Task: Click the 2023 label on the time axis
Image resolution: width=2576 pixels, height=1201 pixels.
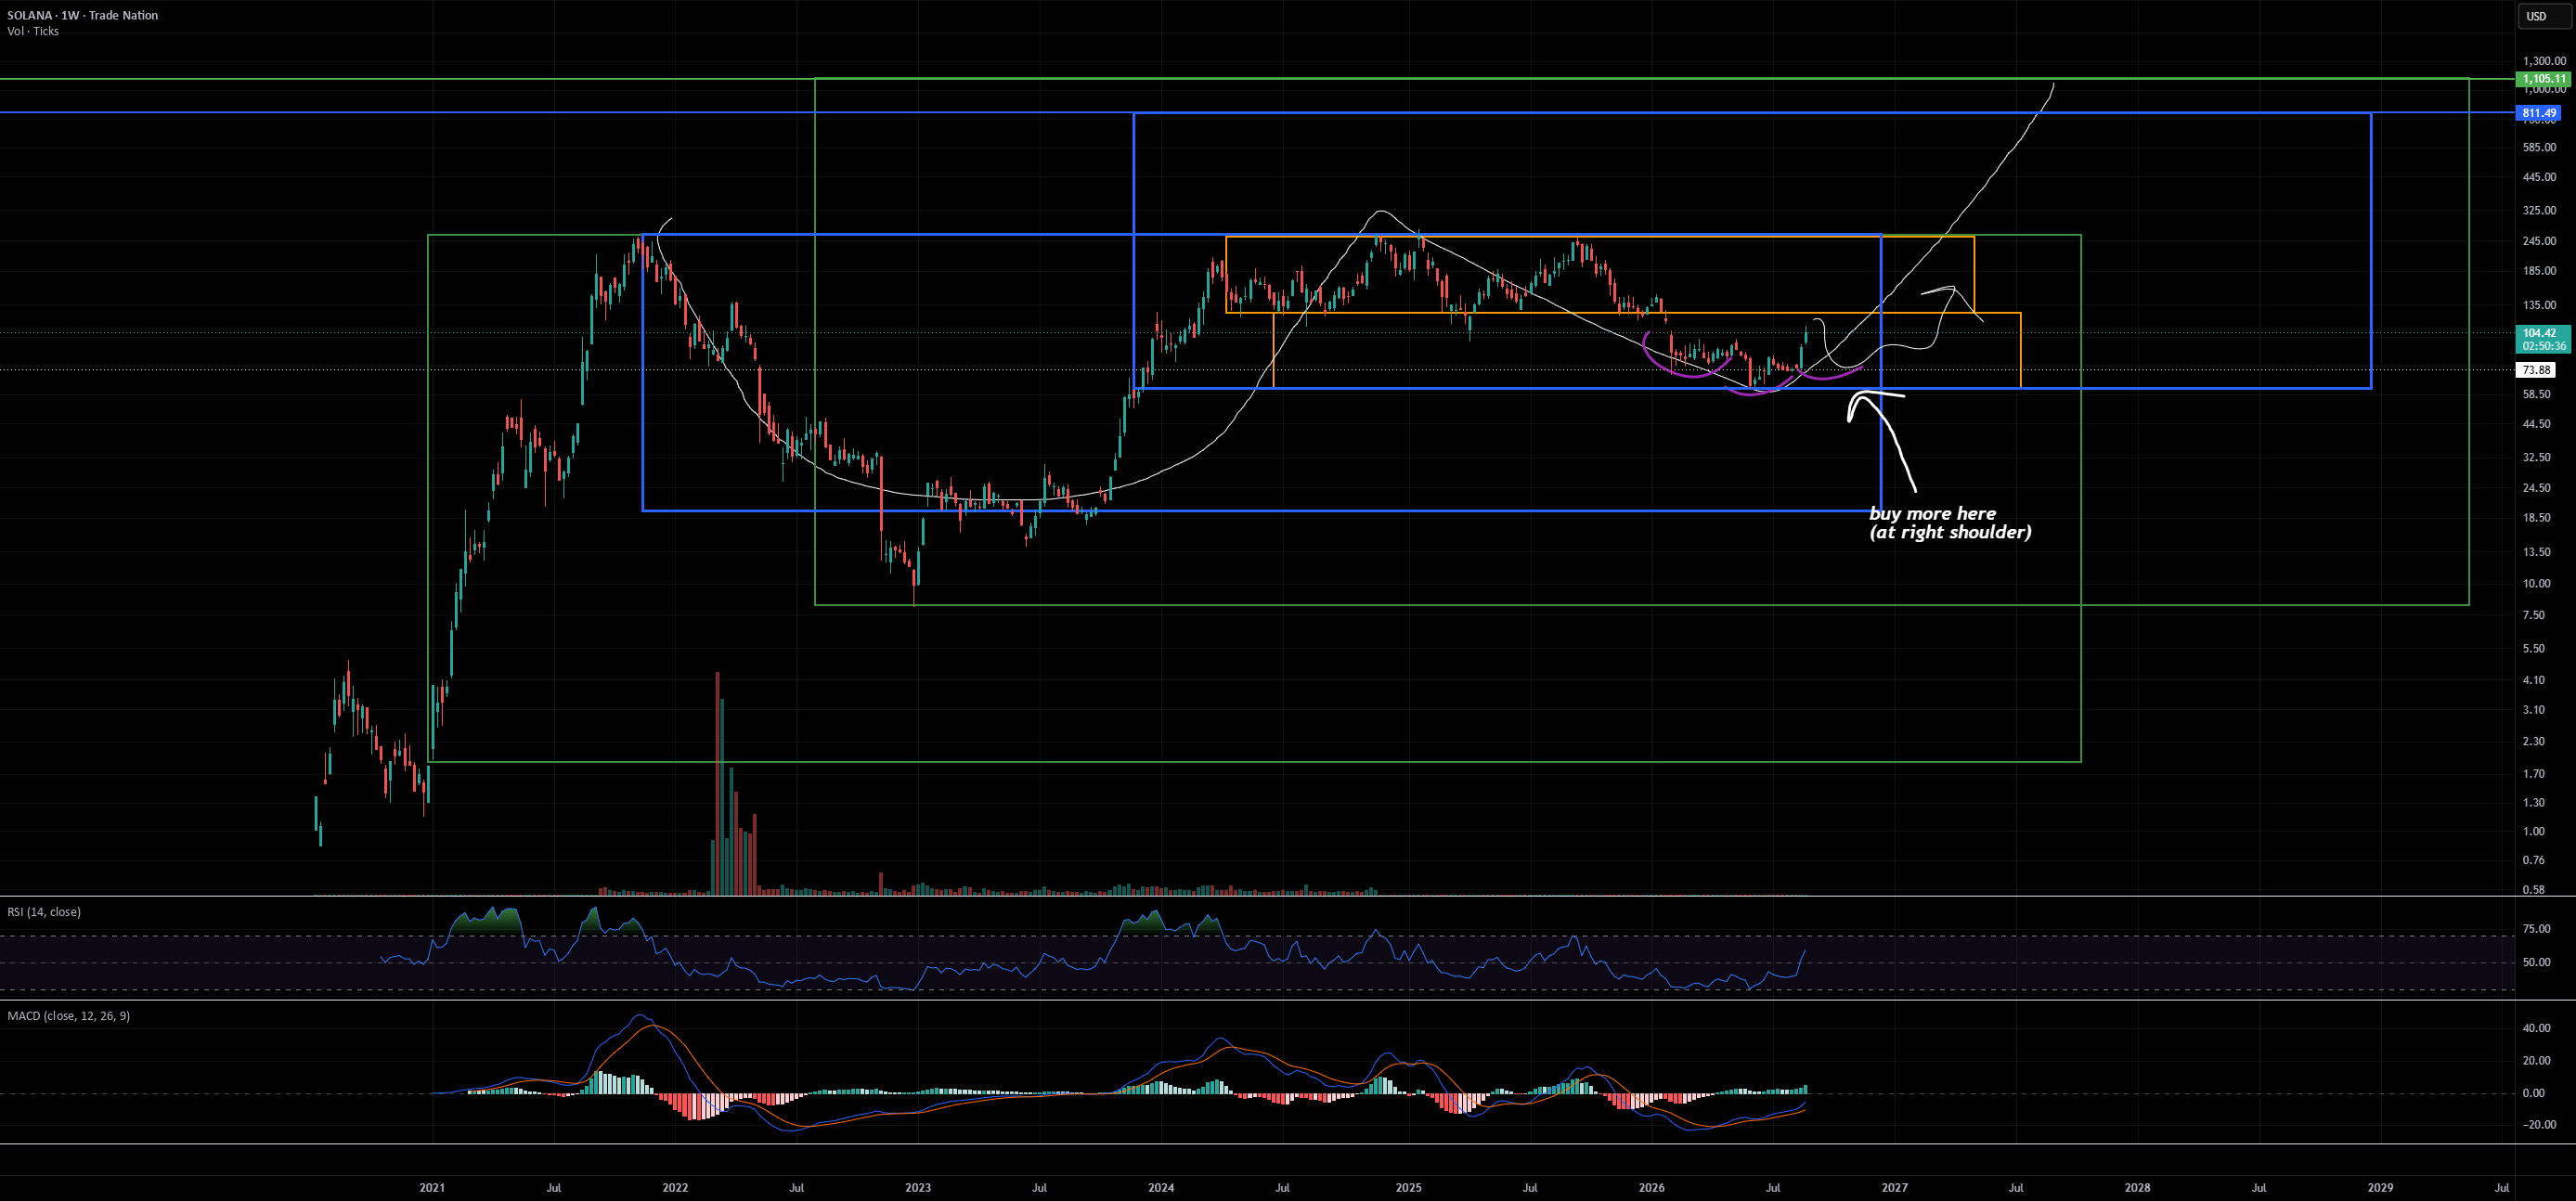Action: [x=918, y=1188]
